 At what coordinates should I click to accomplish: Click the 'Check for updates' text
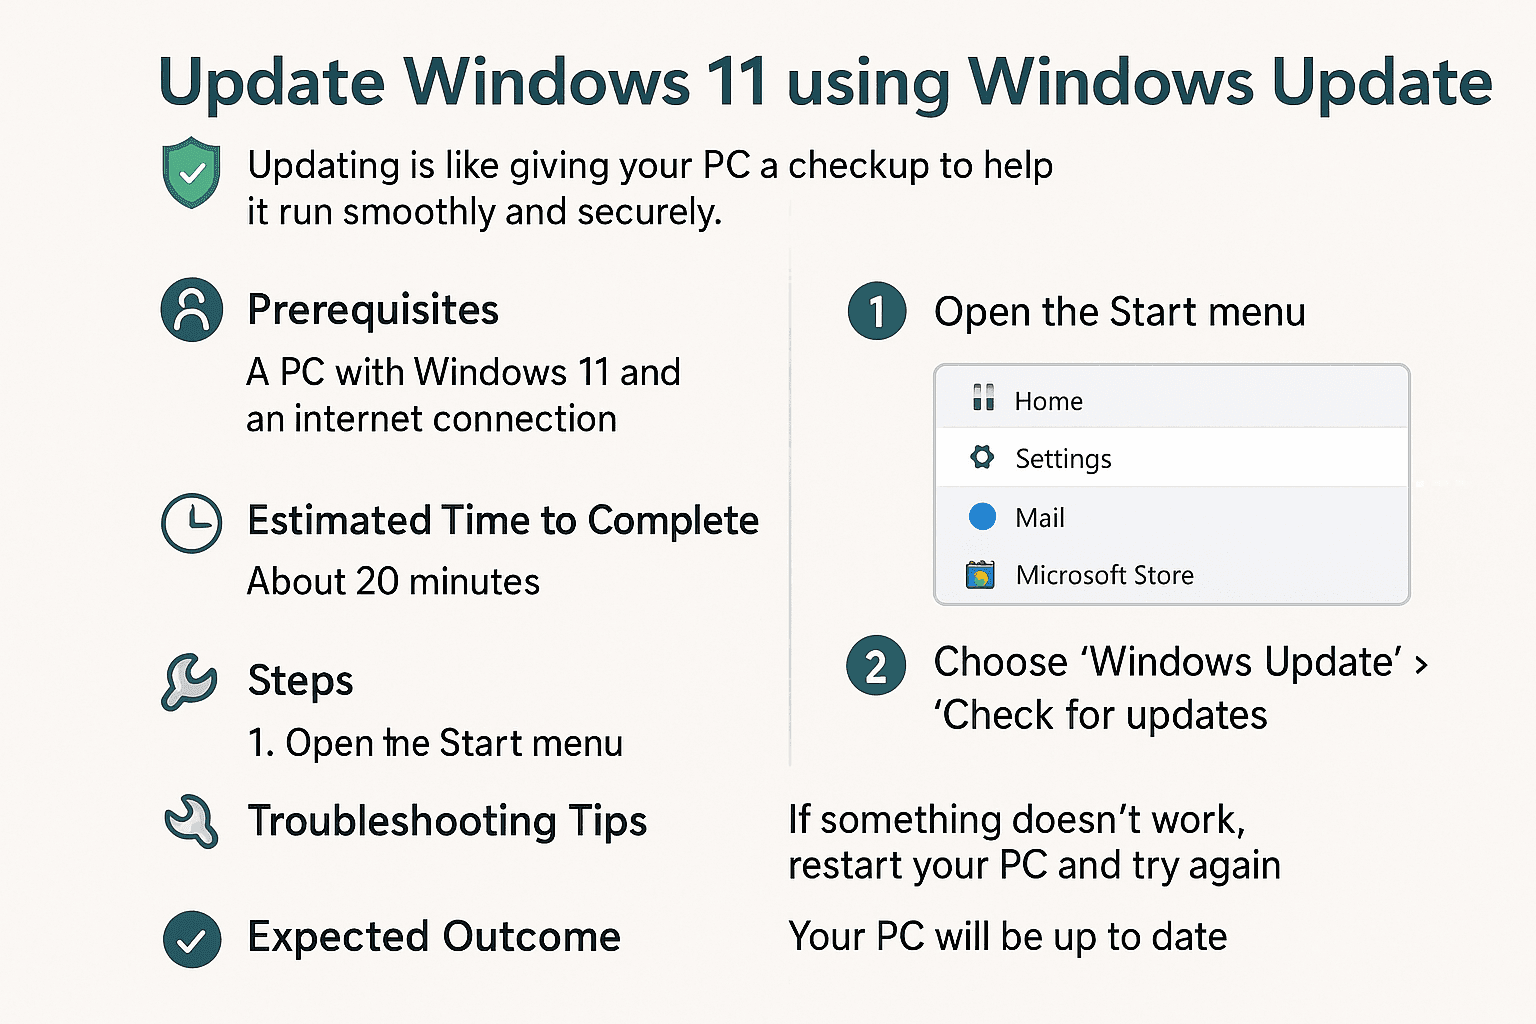click(x=1100, y=716)
